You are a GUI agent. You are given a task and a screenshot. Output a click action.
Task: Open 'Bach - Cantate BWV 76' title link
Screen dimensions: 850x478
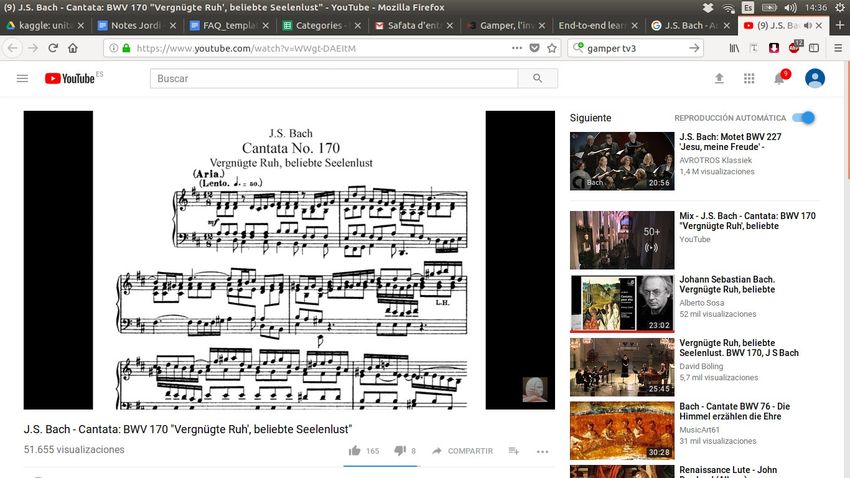click(735, 411)
